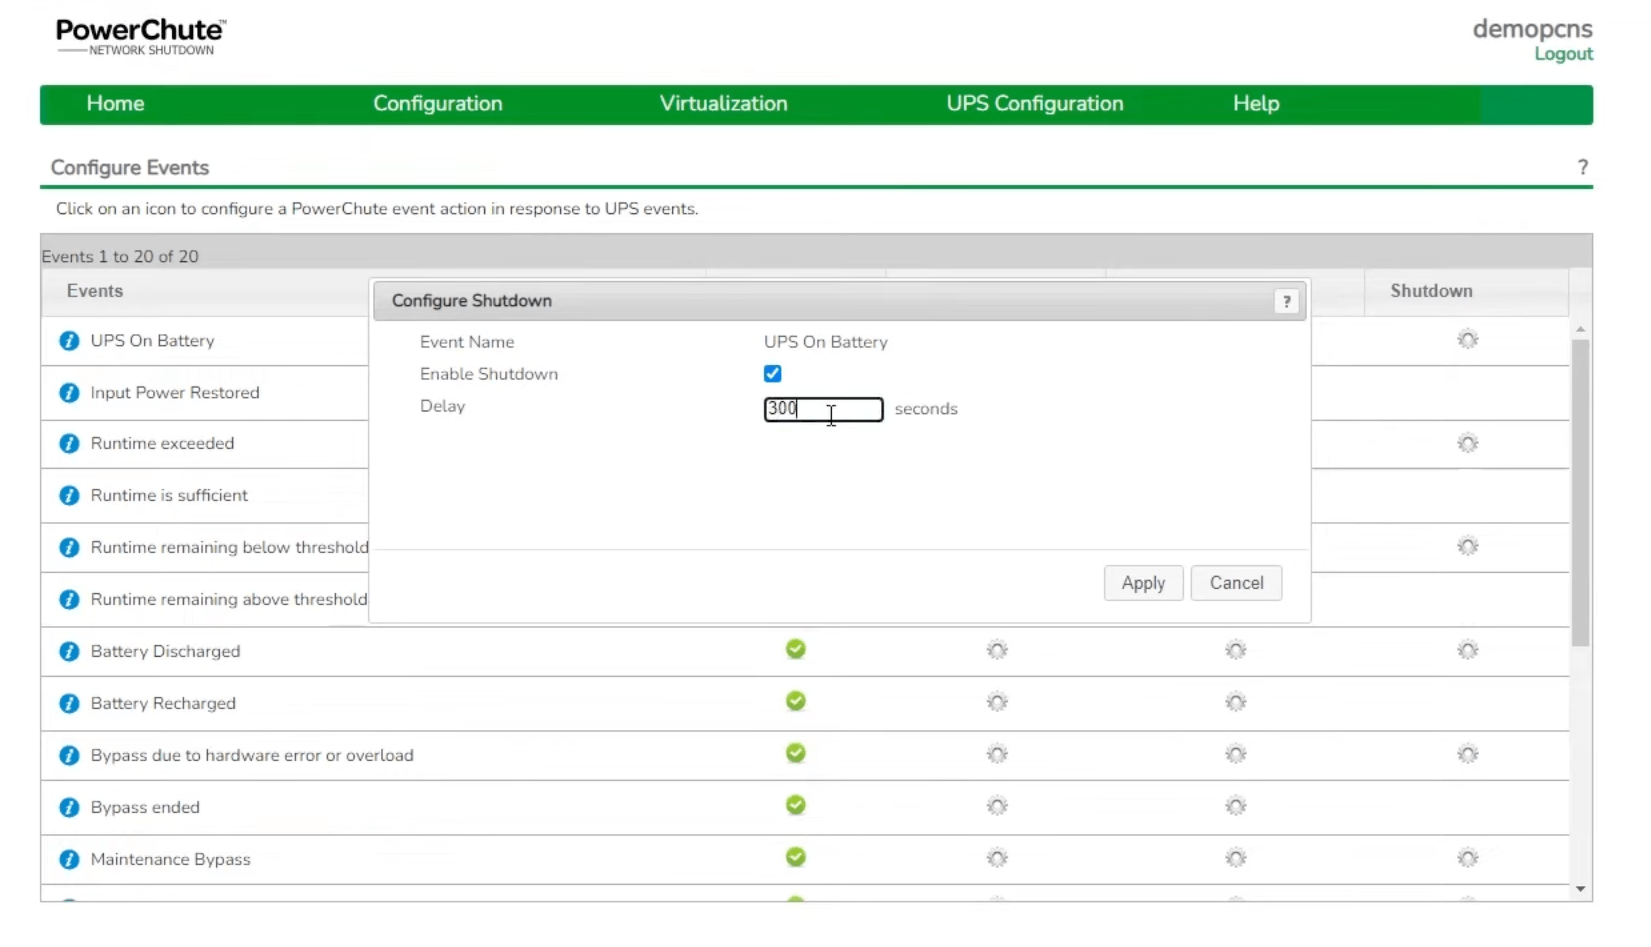Apply the shutdown settings

point(1143,583)
